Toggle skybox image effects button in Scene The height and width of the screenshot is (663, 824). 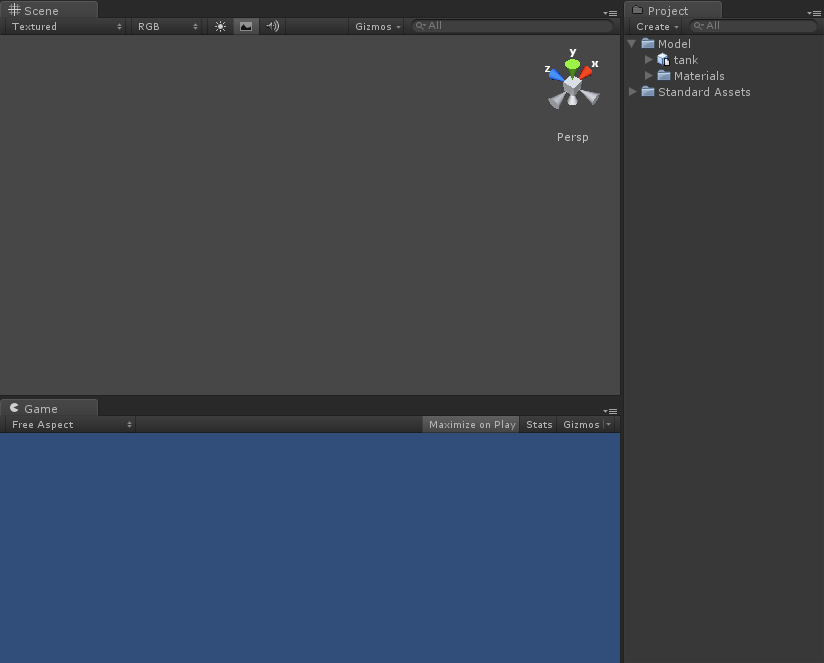[246, 26]
